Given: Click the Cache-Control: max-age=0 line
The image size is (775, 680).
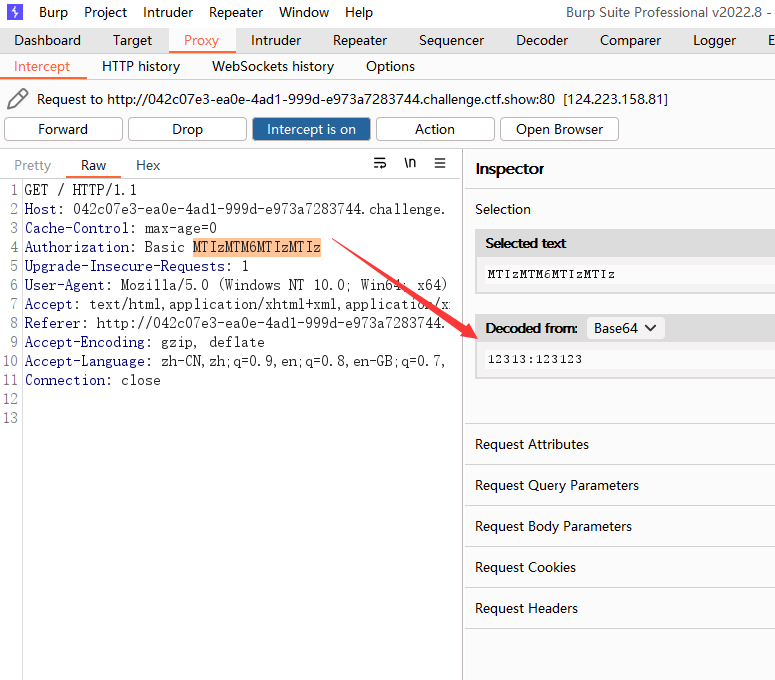Looking at the screenshot, I should (121, 228).
